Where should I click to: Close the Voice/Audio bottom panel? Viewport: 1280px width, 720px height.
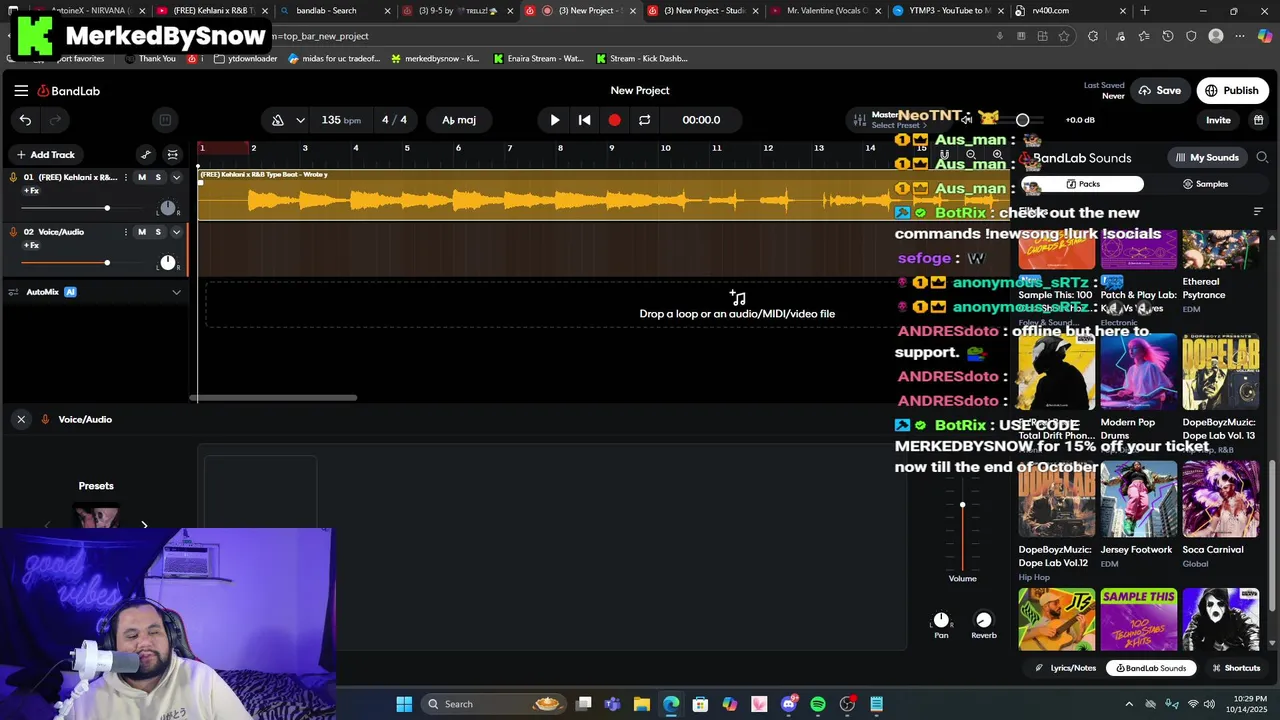click(x=21, y=419)
